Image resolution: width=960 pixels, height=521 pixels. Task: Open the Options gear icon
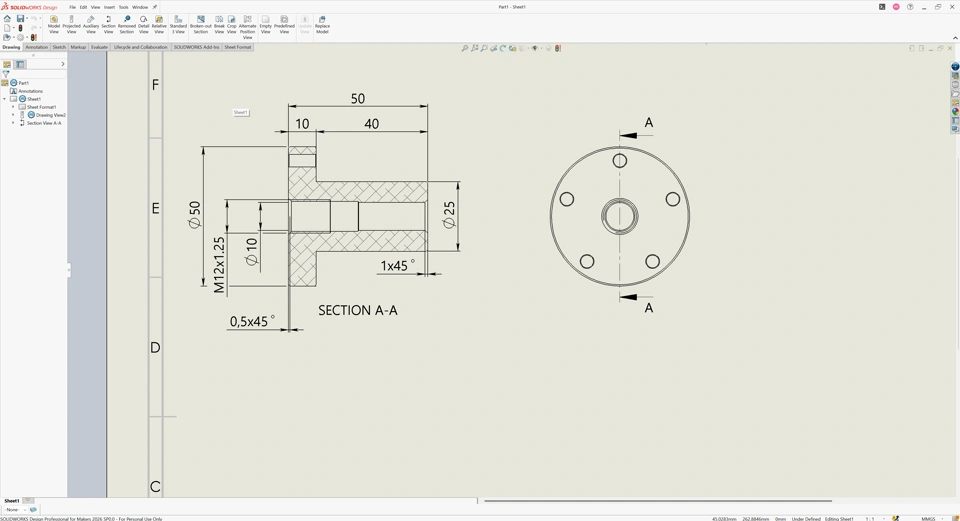[x=20, y=37]
